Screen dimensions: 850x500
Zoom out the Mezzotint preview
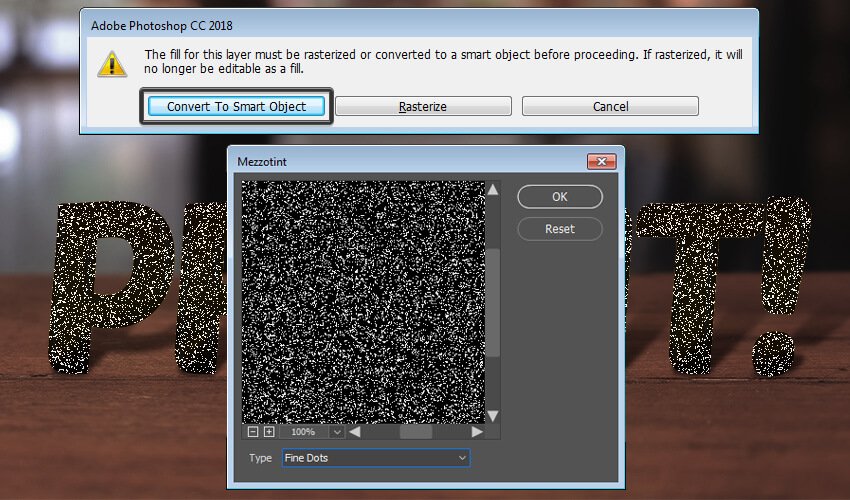(x=253, y=432)
